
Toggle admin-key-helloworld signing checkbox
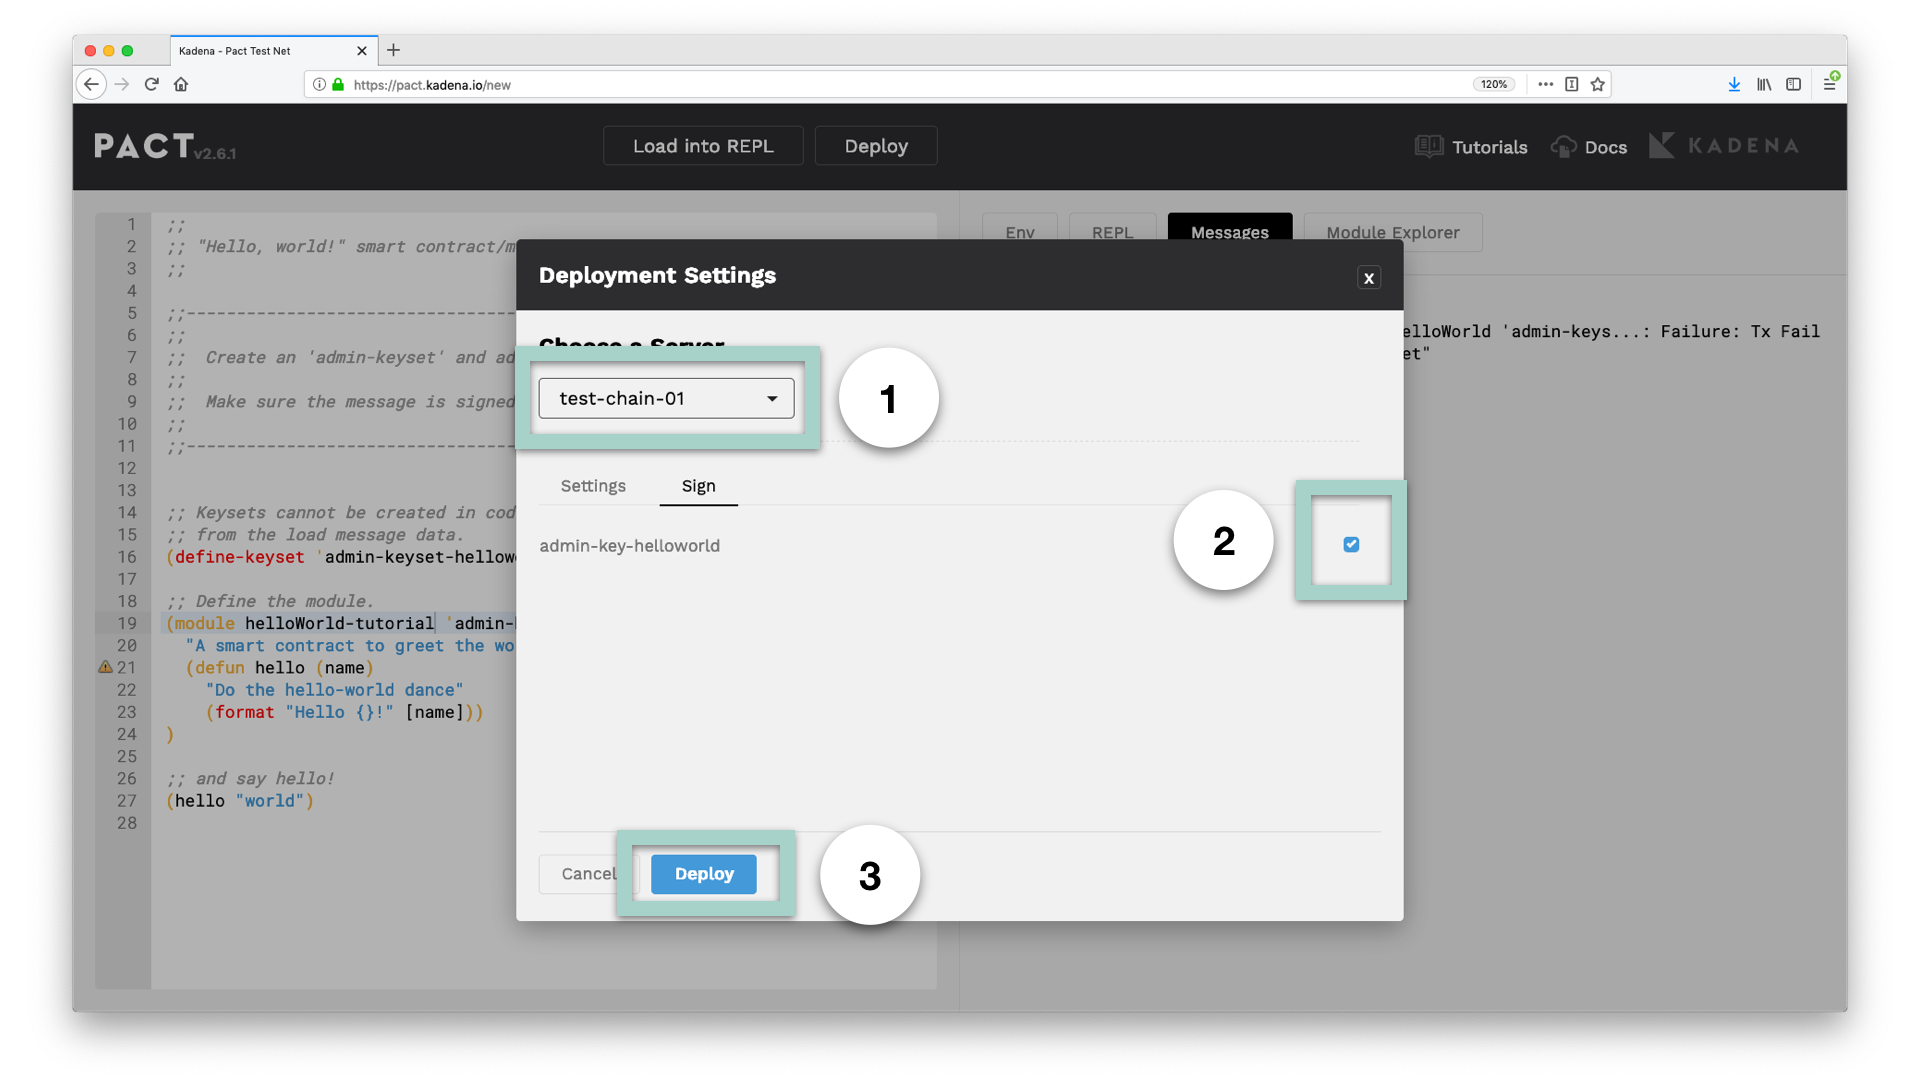[x=1351, y=544]
